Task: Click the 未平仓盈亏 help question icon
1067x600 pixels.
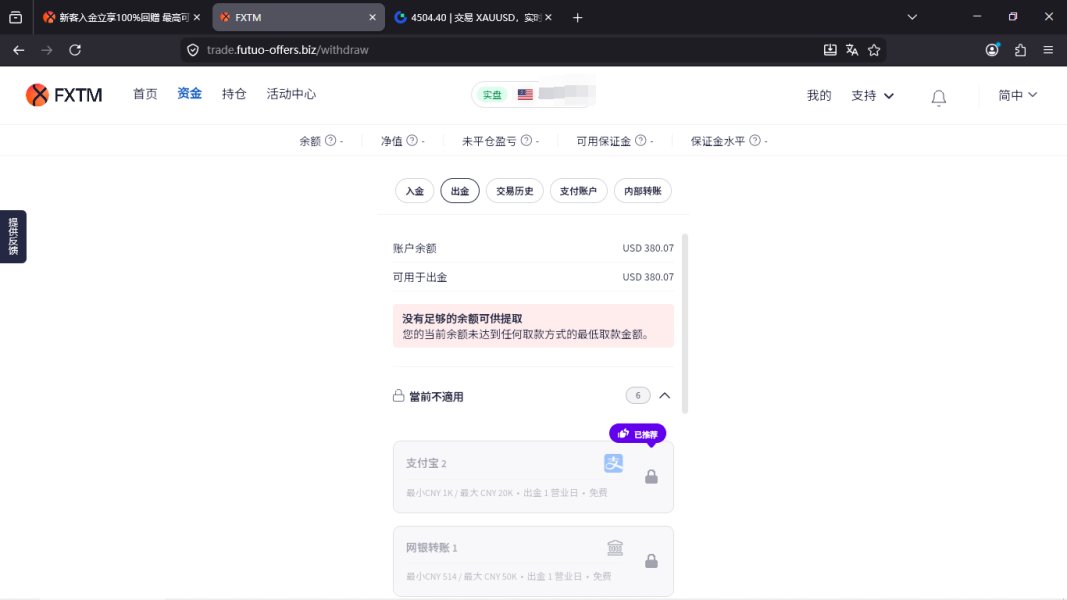Action: (x=526, y=140)
